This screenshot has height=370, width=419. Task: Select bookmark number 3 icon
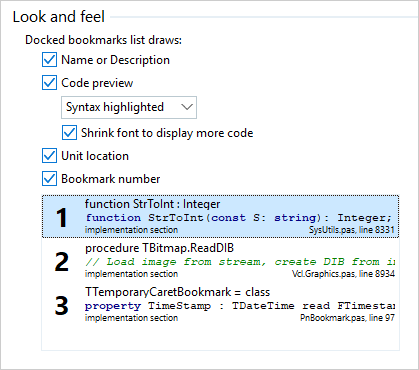[x=62, y=306]
